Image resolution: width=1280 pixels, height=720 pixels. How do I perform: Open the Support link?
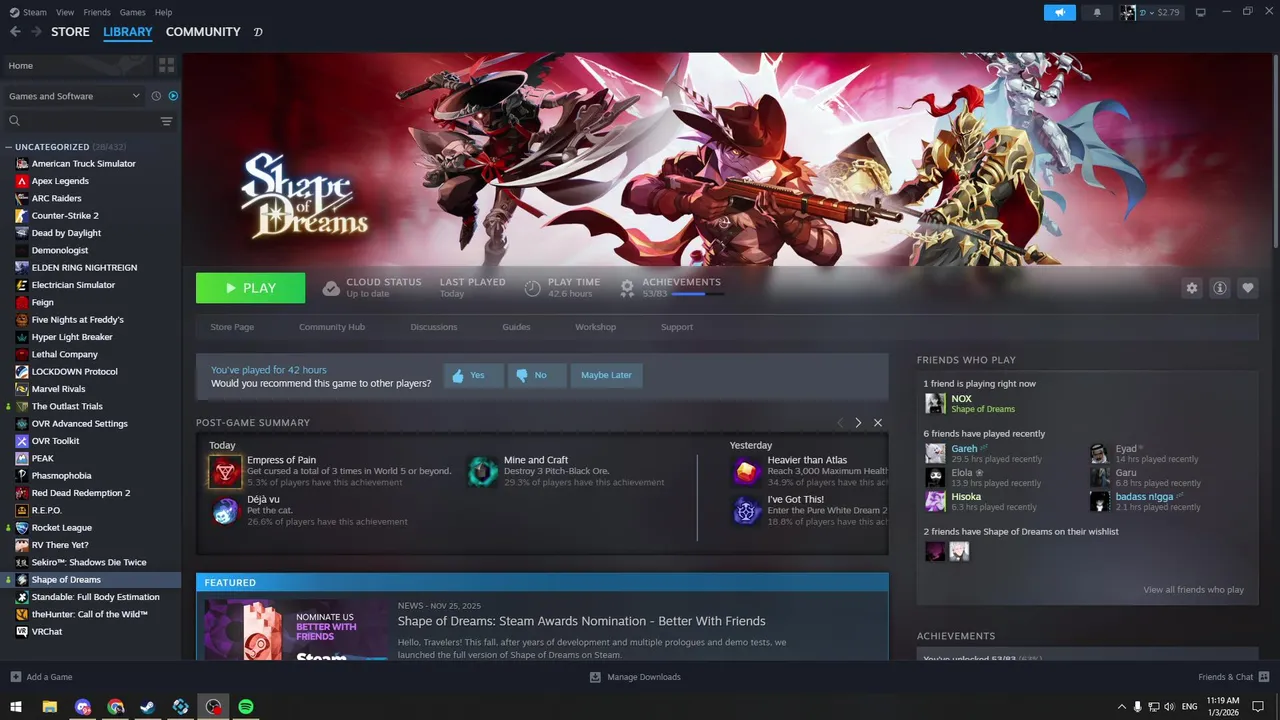pos(677,327)
